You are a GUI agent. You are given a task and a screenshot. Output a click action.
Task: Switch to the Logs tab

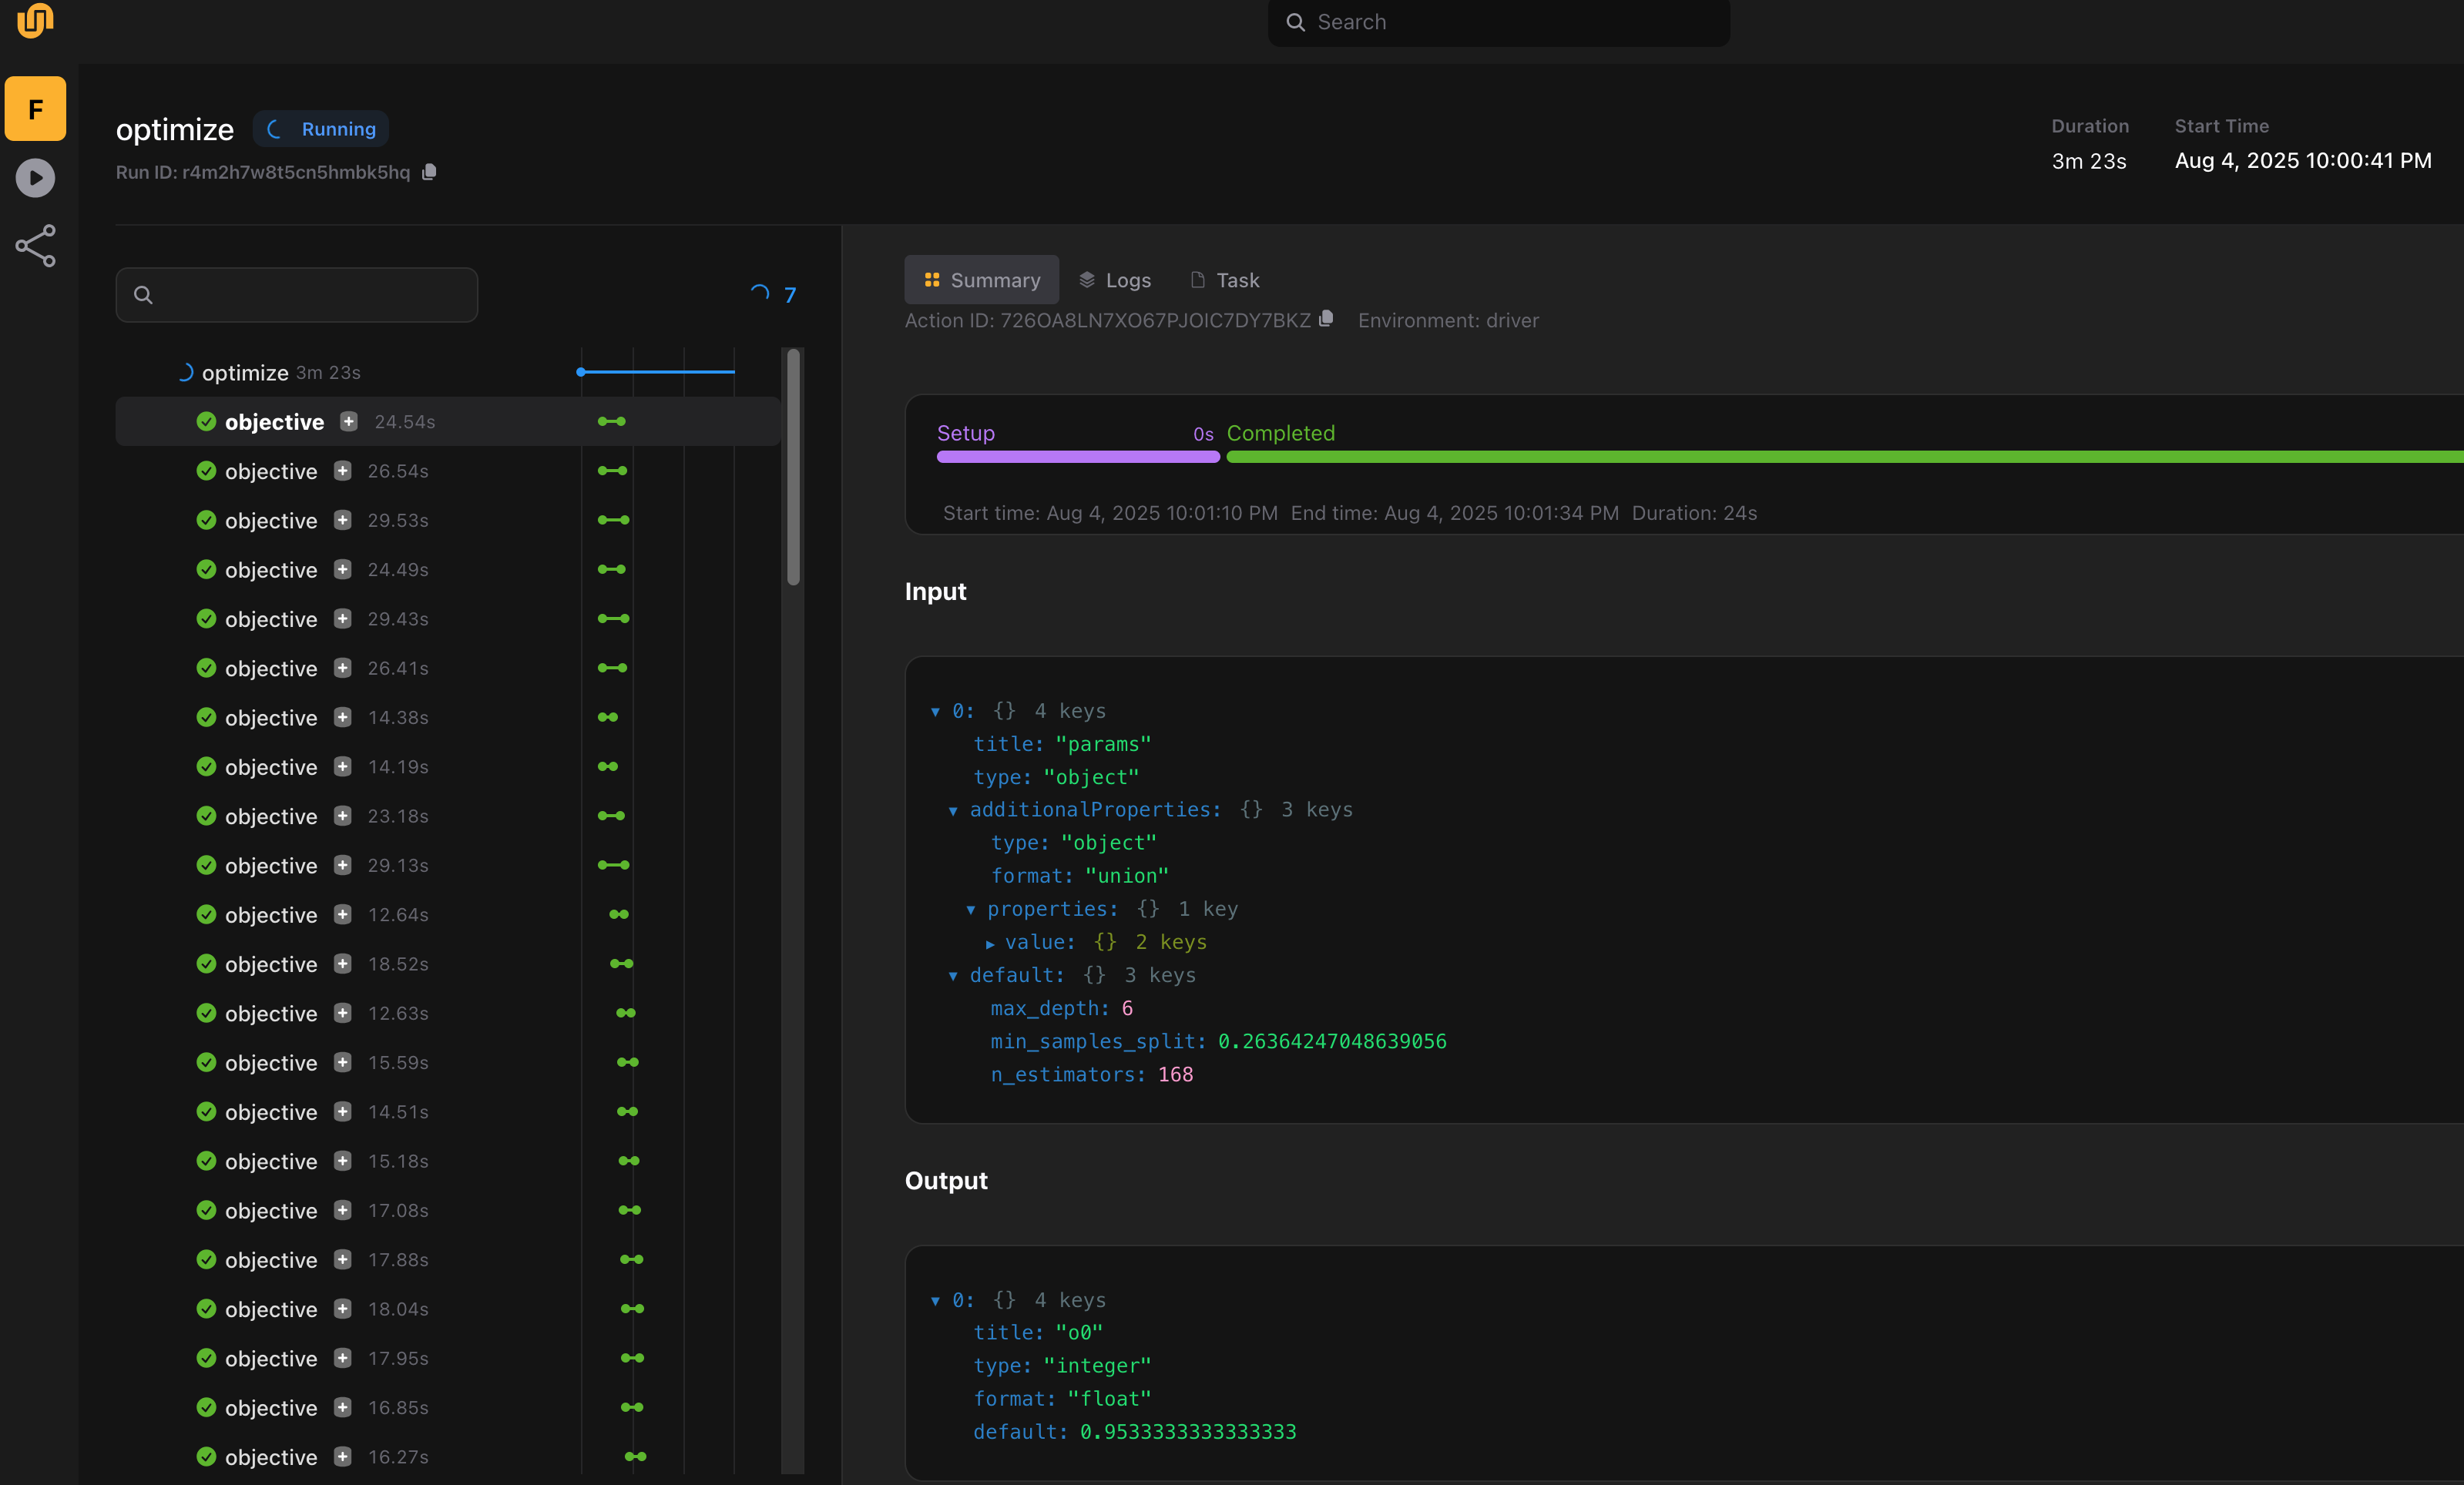pos(1115,280)
